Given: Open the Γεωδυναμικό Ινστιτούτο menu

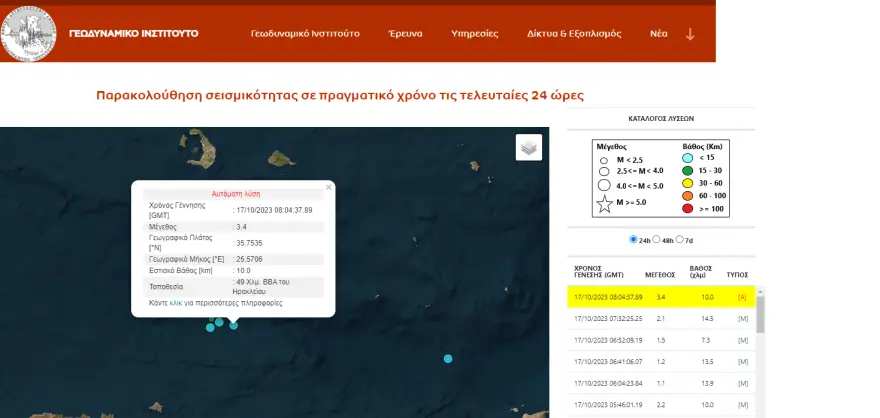Looking at the screenshot, I should click(x=305, y=33).
